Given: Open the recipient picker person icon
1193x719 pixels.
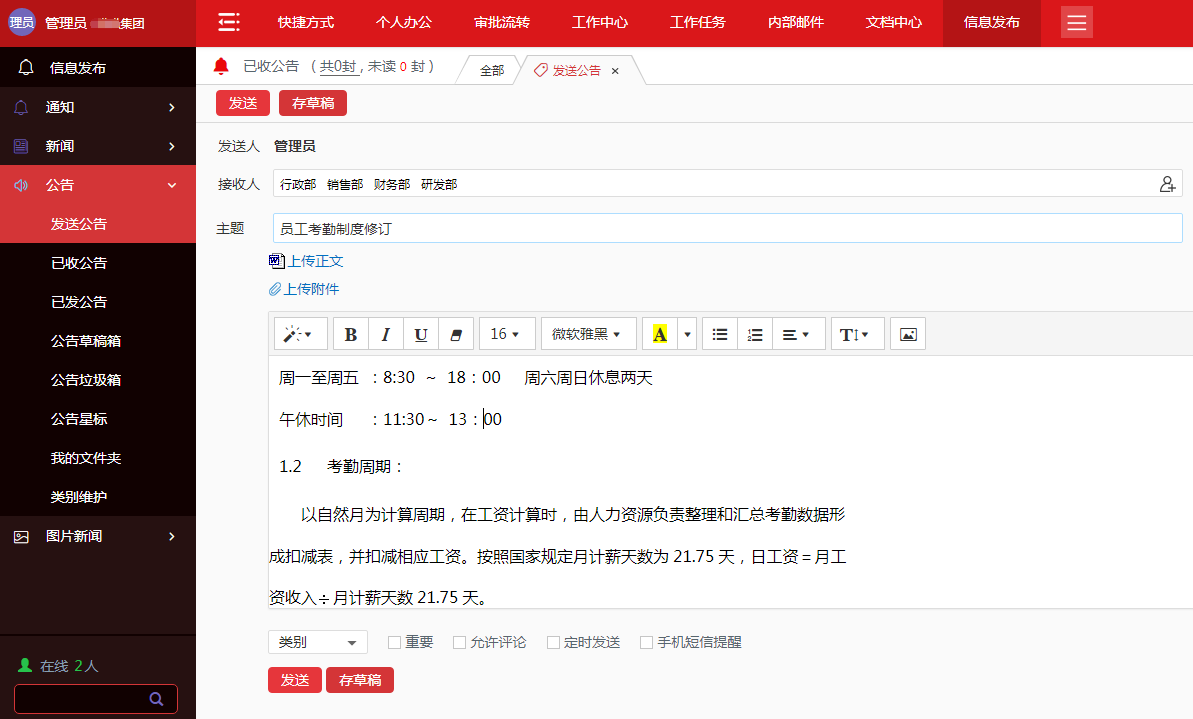Looking at the screenshot, I should [1166, 183].
